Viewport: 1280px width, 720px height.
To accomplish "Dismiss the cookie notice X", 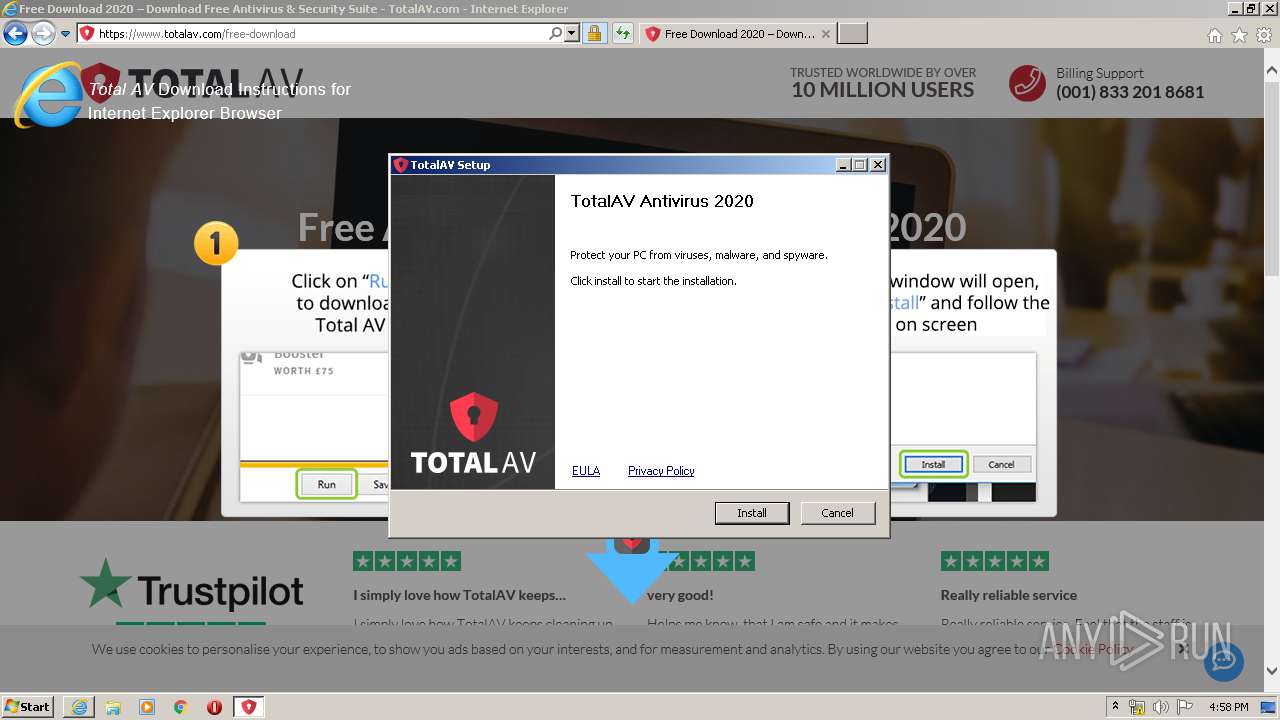I will 1182,649.
